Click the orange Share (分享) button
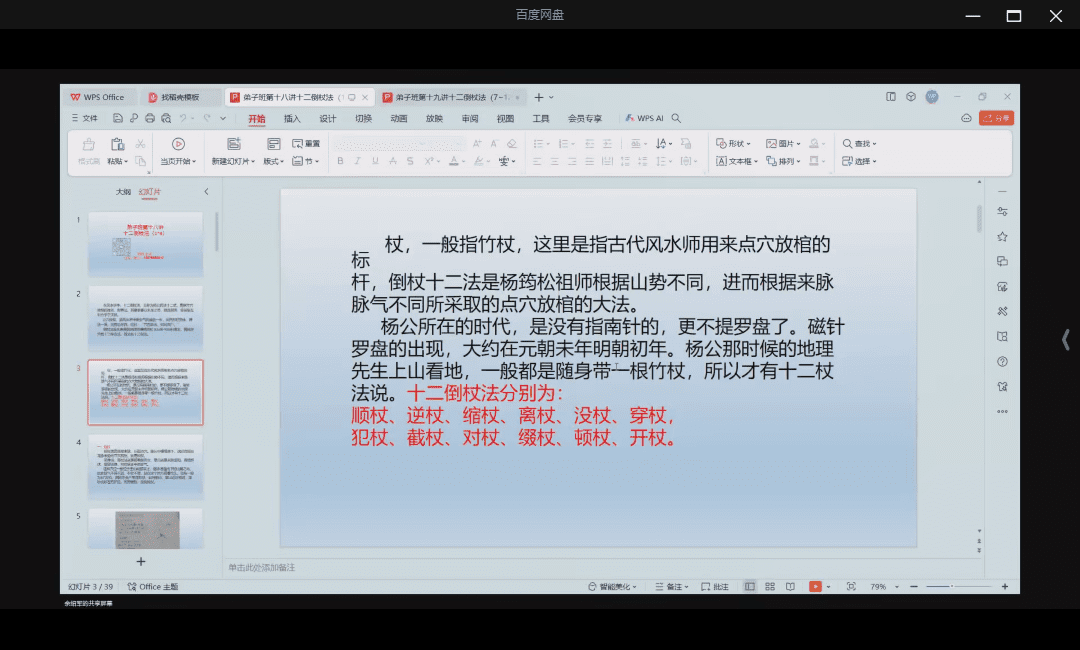 click(996, 118)
